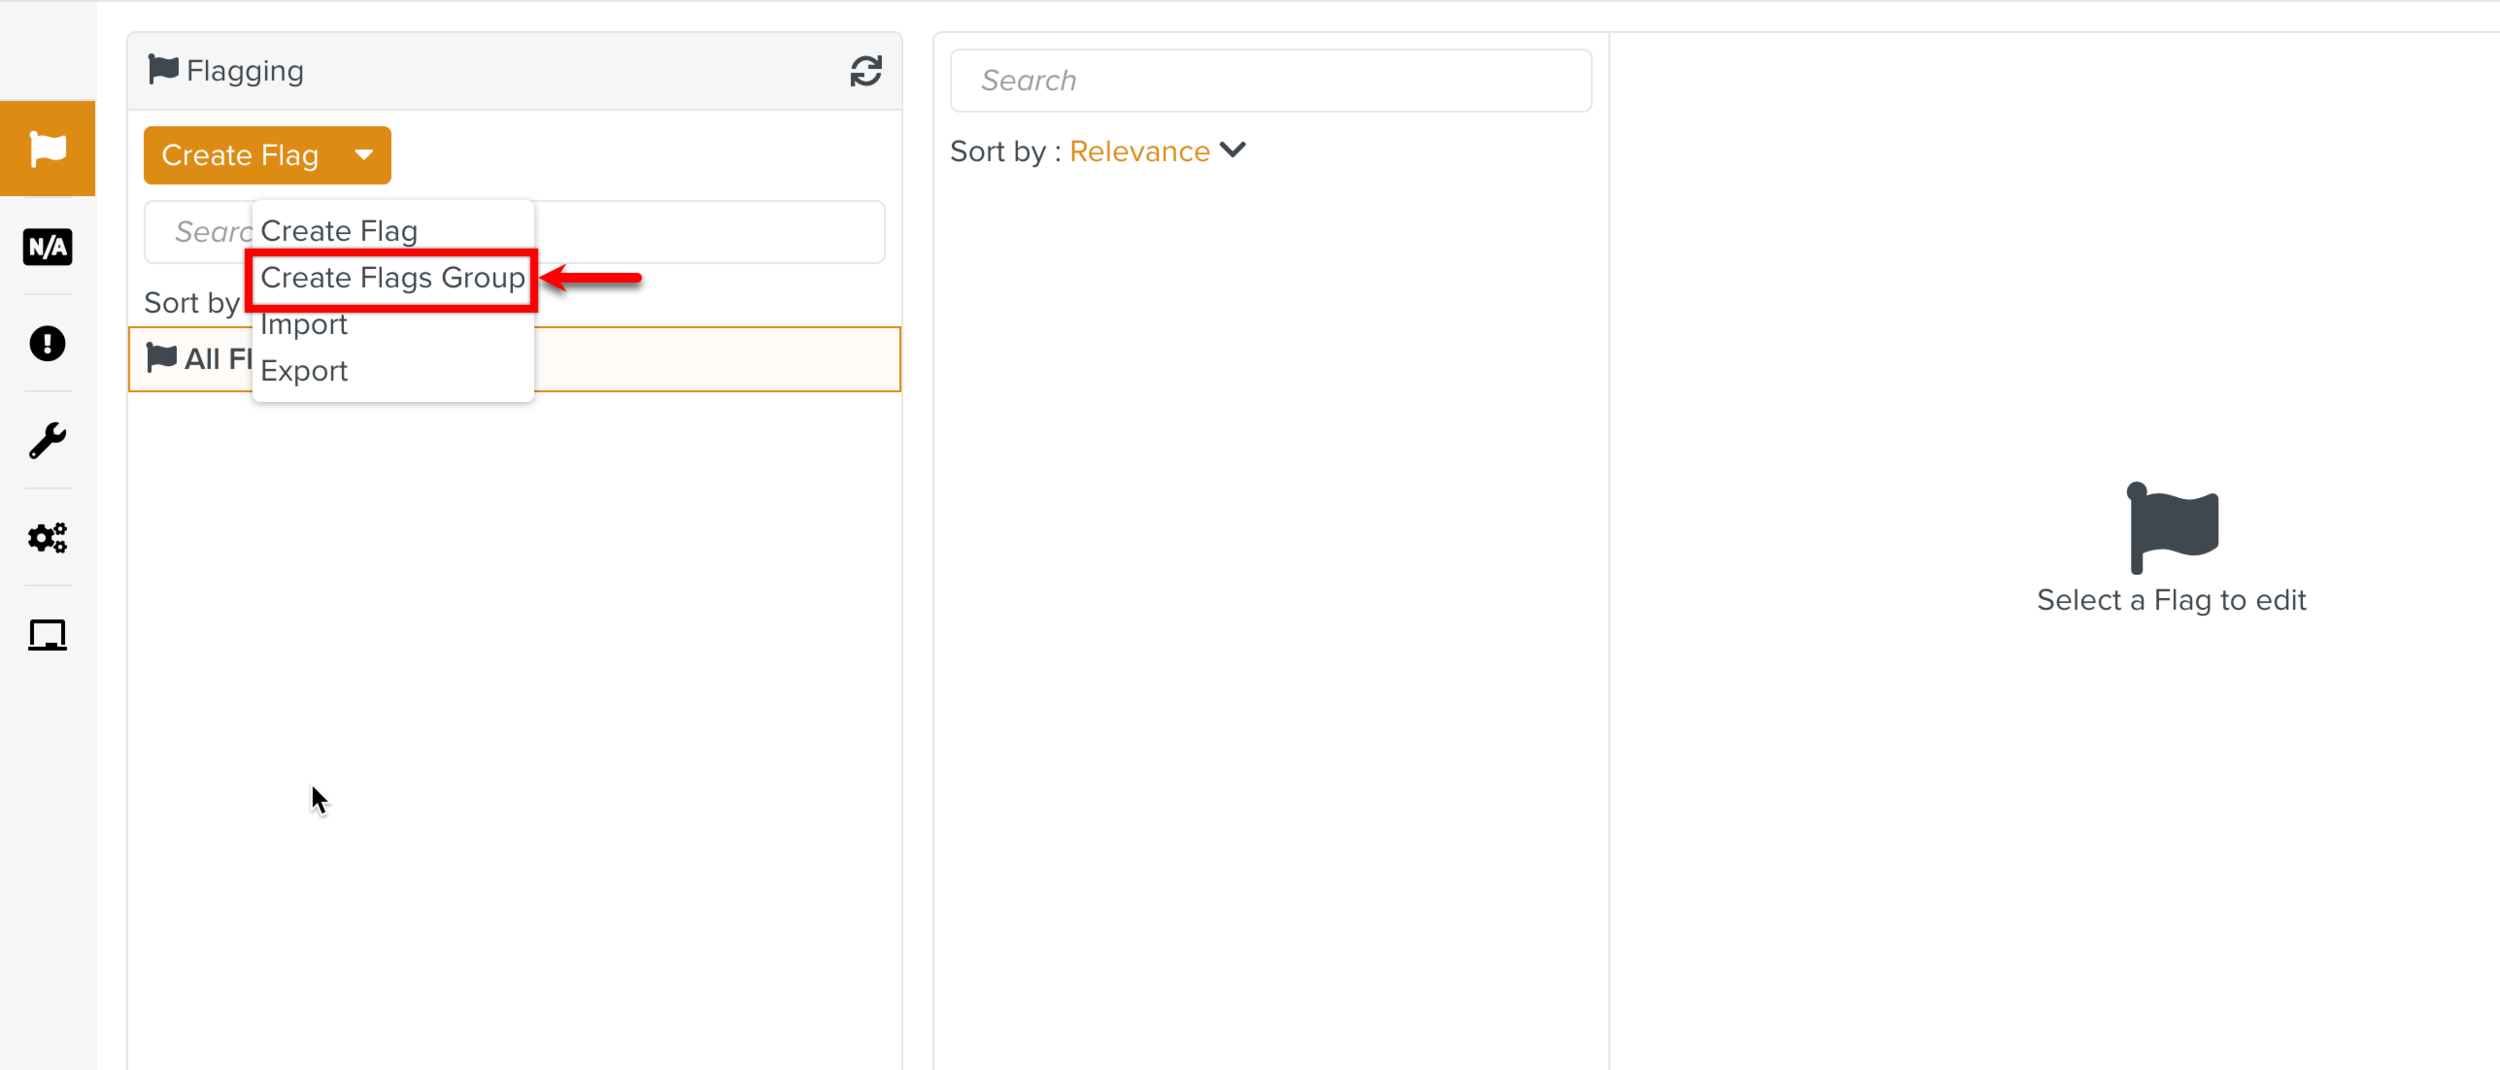The image size is (2500, 1070).
Task: Pick Export from the dropdown menu
Action: (x=304, y=371)
